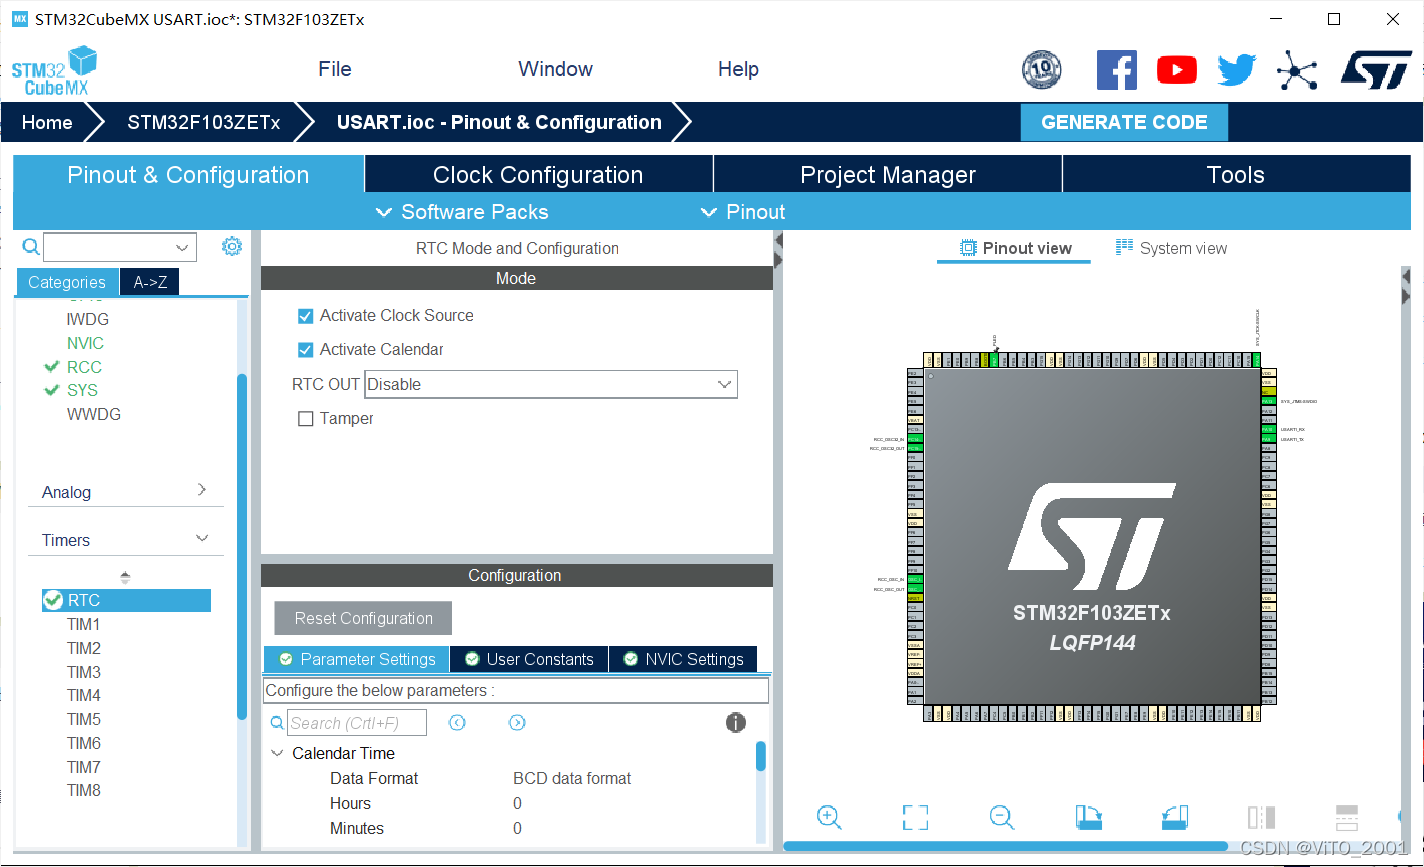Click the parameter list vertical scrollbar
The height and width of the screenshot is (867, 1424).
761,756
